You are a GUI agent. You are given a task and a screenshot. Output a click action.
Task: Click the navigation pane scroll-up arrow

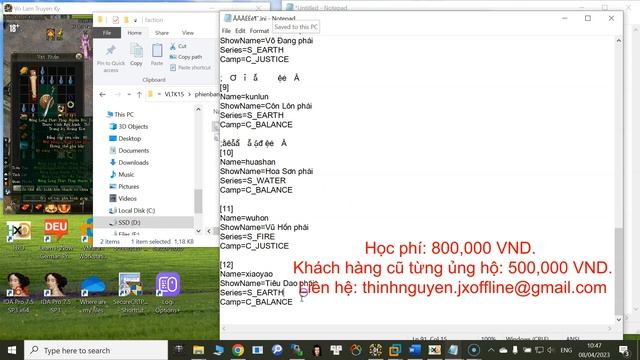[198, 109]
